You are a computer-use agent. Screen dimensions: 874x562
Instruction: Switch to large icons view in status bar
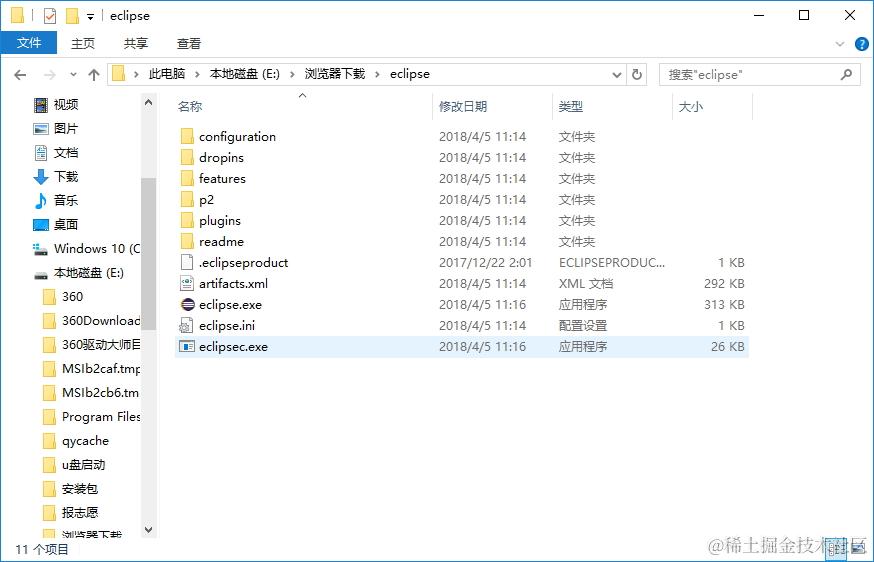coord(858,549)
